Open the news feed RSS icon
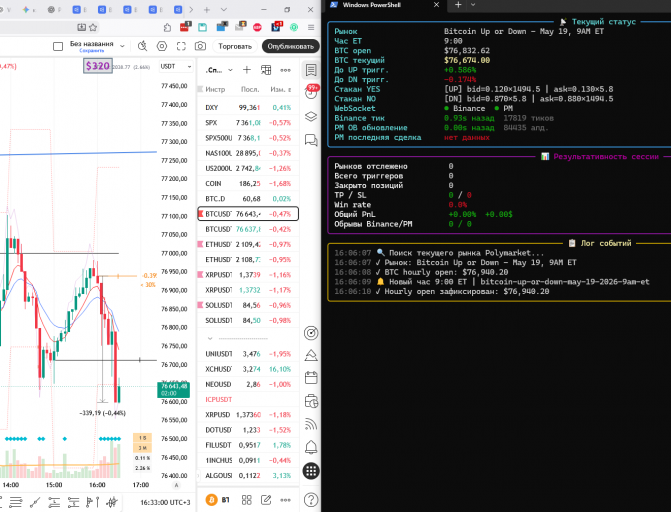 click(x=311, y=424)
